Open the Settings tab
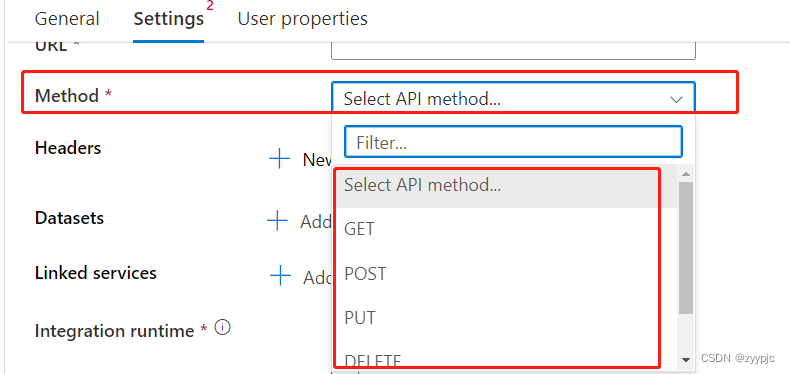This screenshot has height=374, width=790. coord(169,19)
